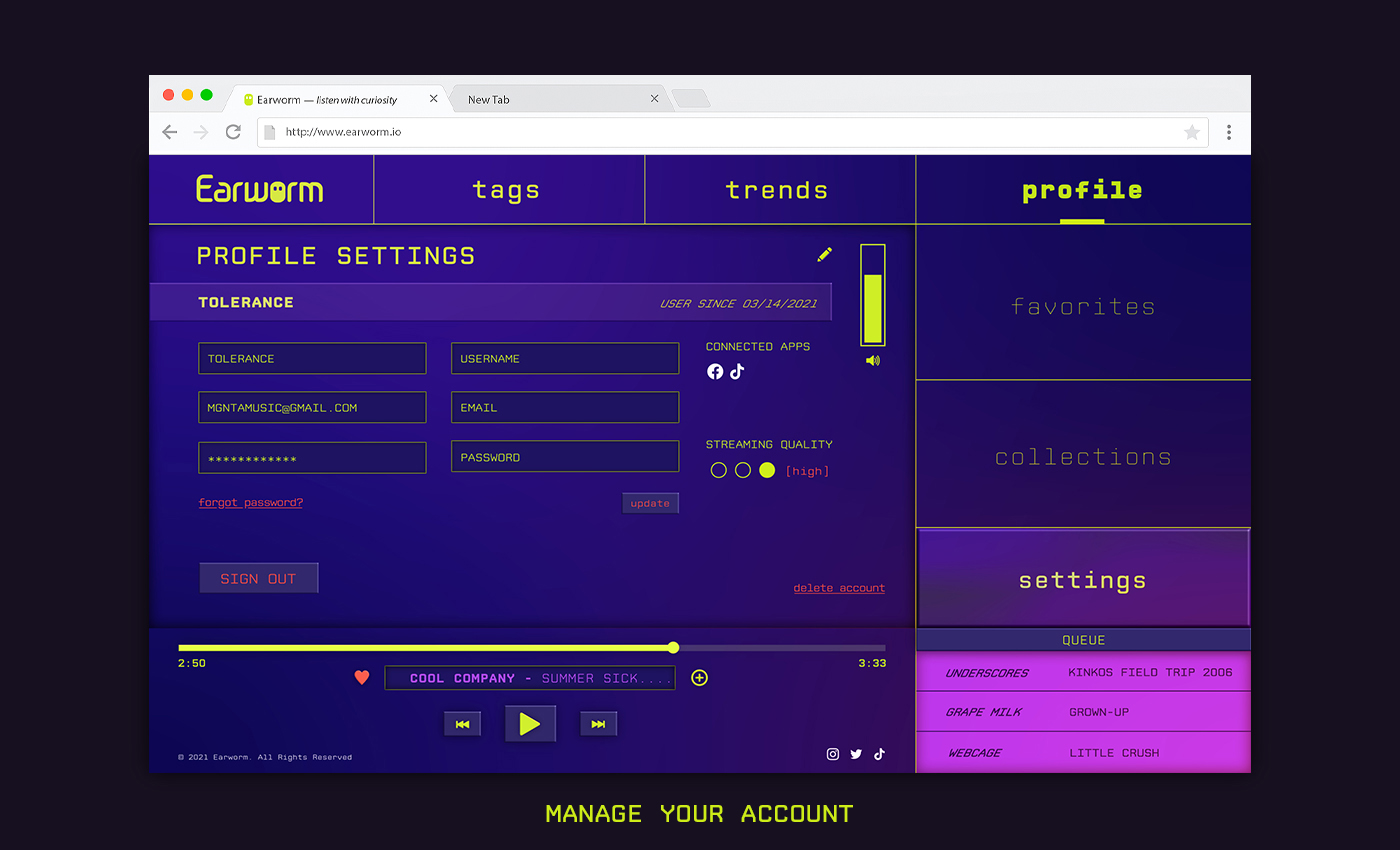The image size is (1400, 850).
Task: Click the update button
Action: pos(650,503)
